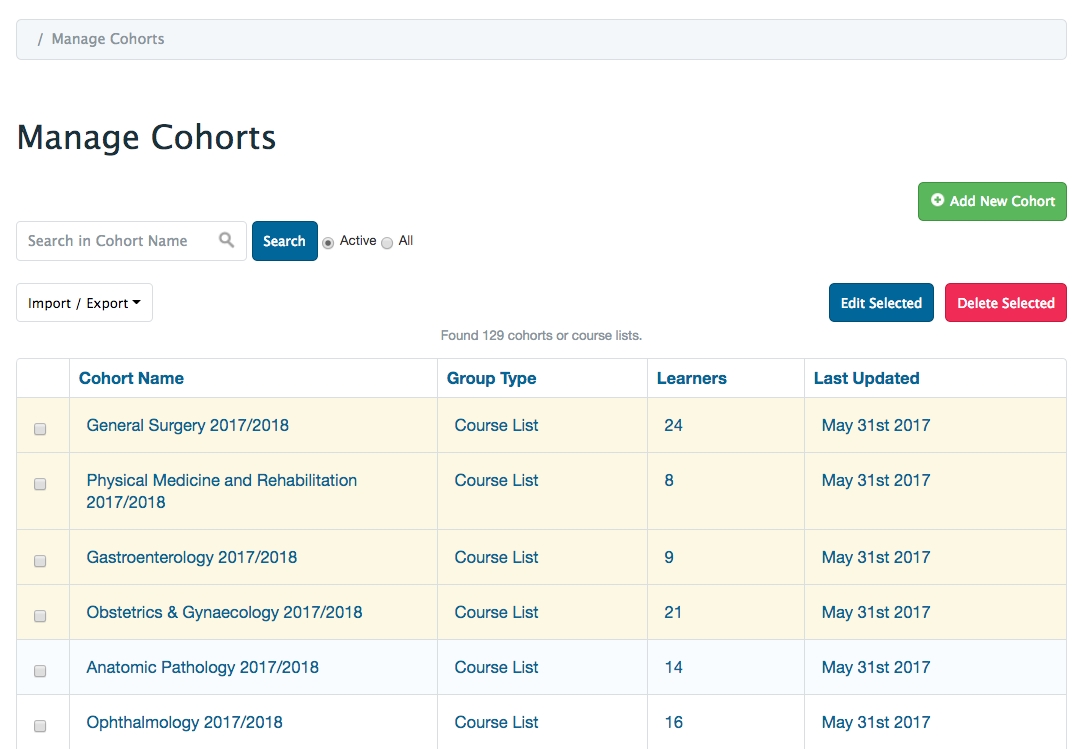This screenshot has width=1088, height=749.
Task: Tick the Physical Medicine and Rehabilitation checkbox
Action: point(40,484)
